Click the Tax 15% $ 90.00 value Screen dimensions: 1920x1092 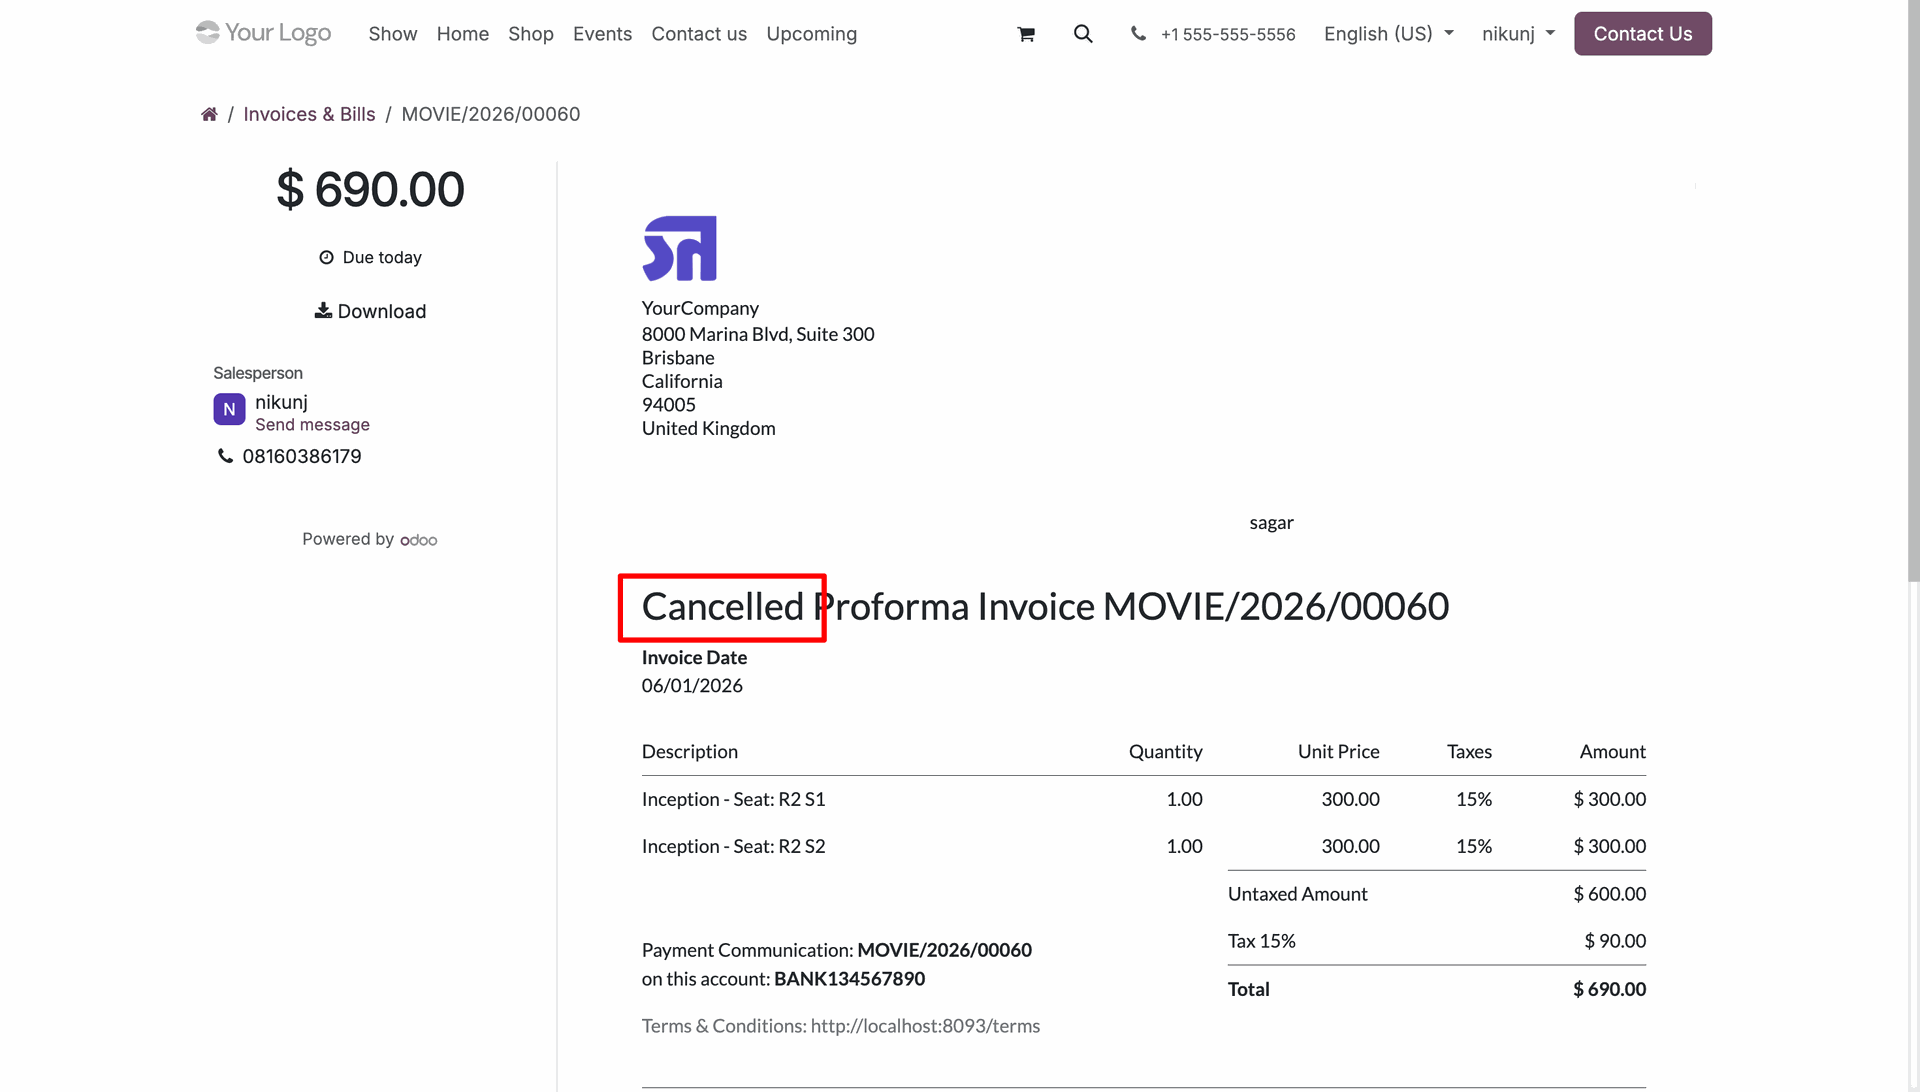1615,941
